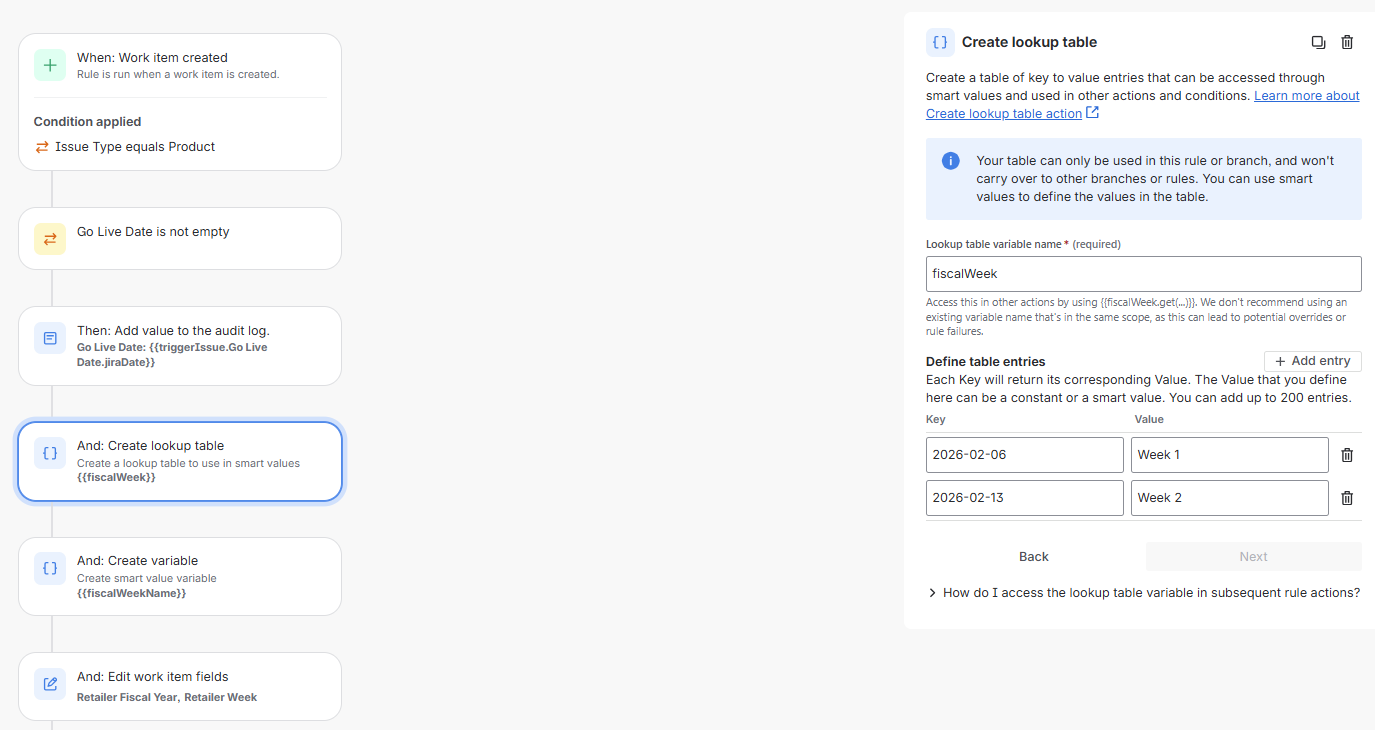Select the Then: Add value to audit log step
This screenshot has height=730, width=1375.
click(180, 346)
